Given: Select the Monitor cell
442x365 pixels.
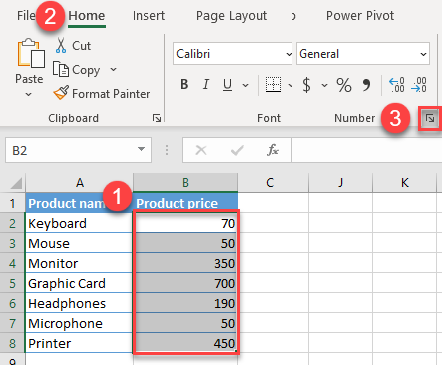Looking at the screenshot, I should pos(79,263).
